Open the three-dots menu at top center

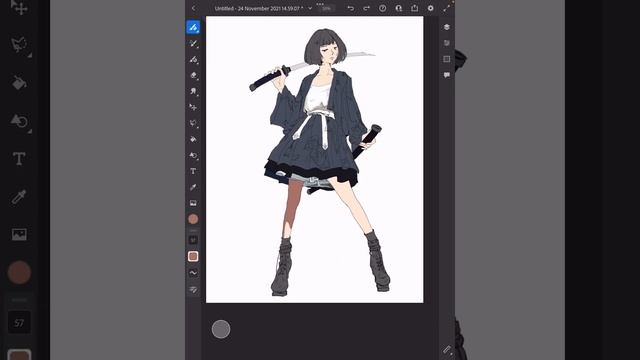pos(320,4)
